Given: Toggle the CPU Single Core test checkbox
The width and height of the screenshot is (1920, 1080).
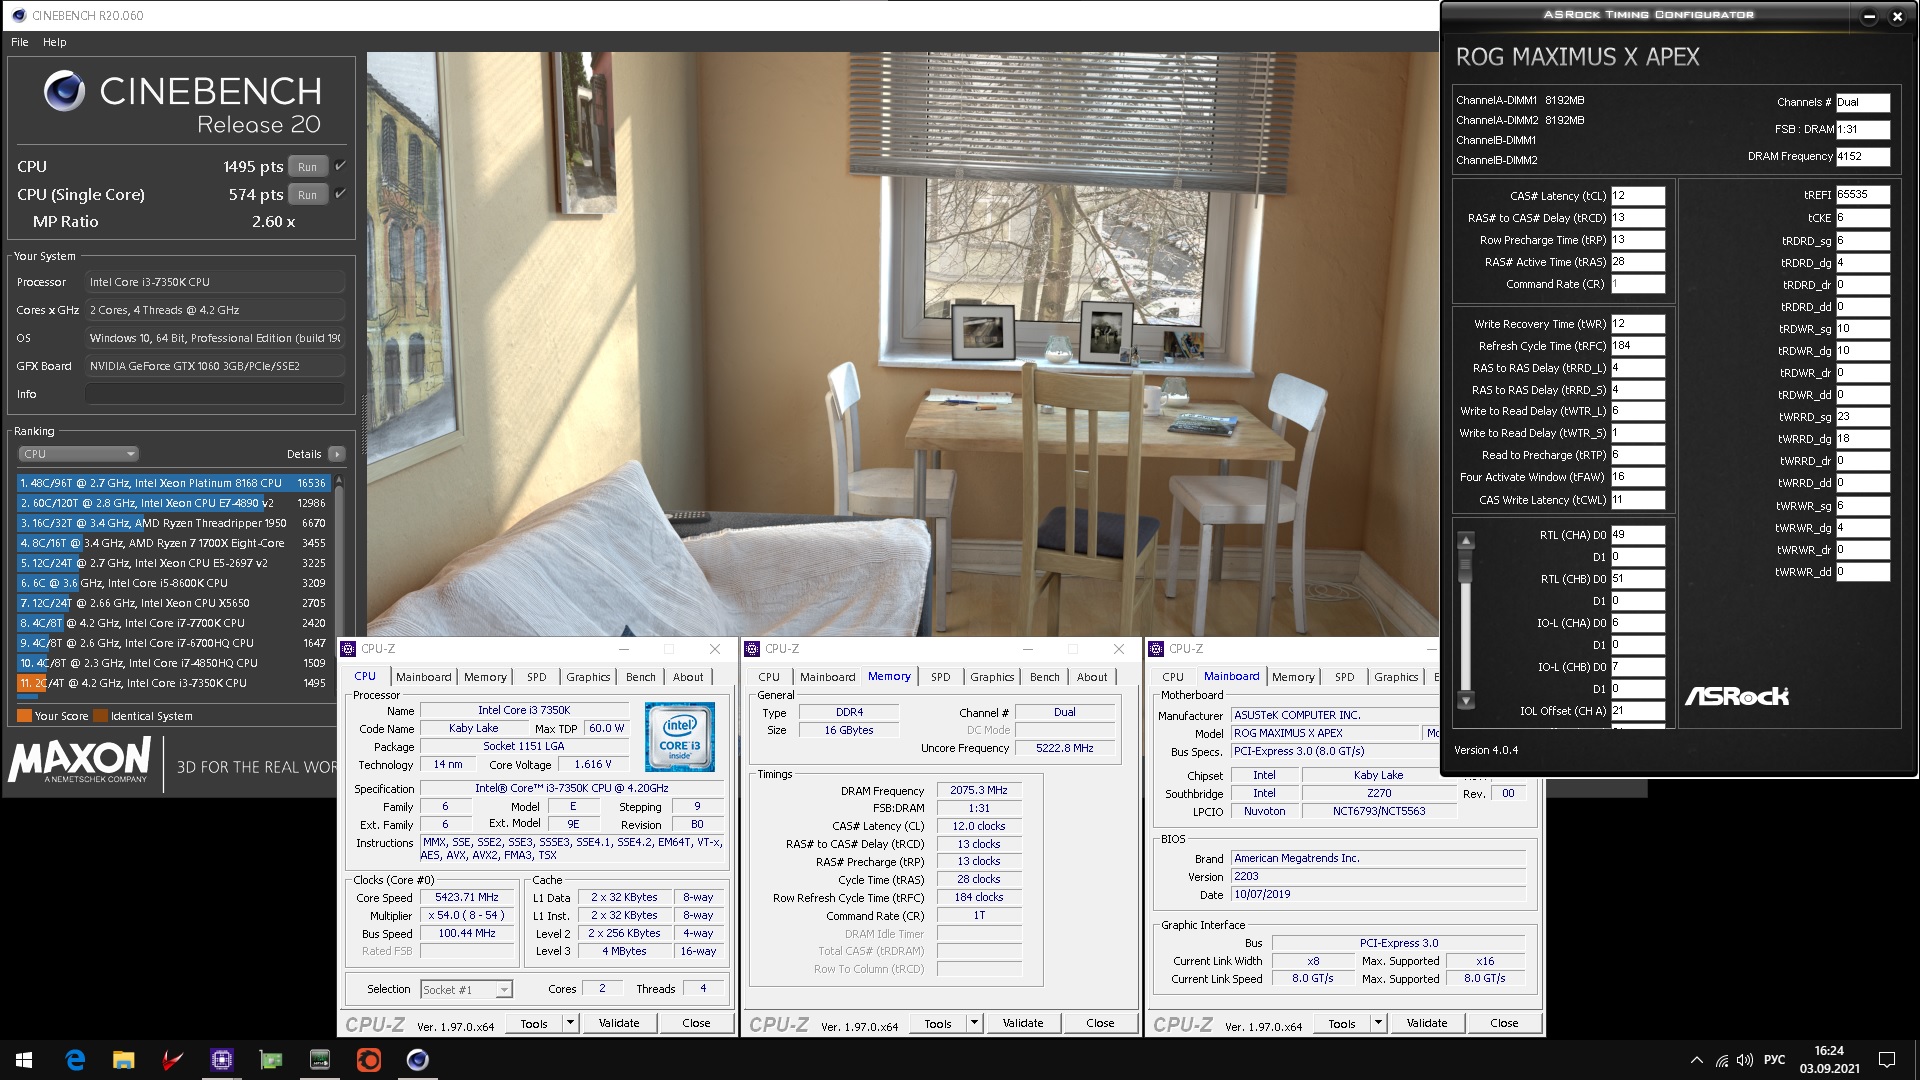Looking at the screenshot, I should tap(340, 194).
